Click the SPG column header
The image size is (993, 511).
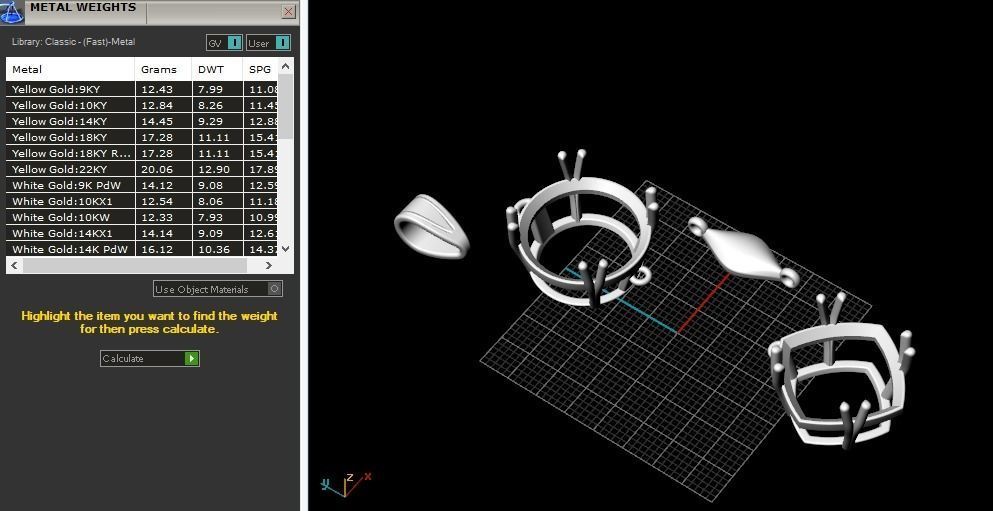click(260, 69)
